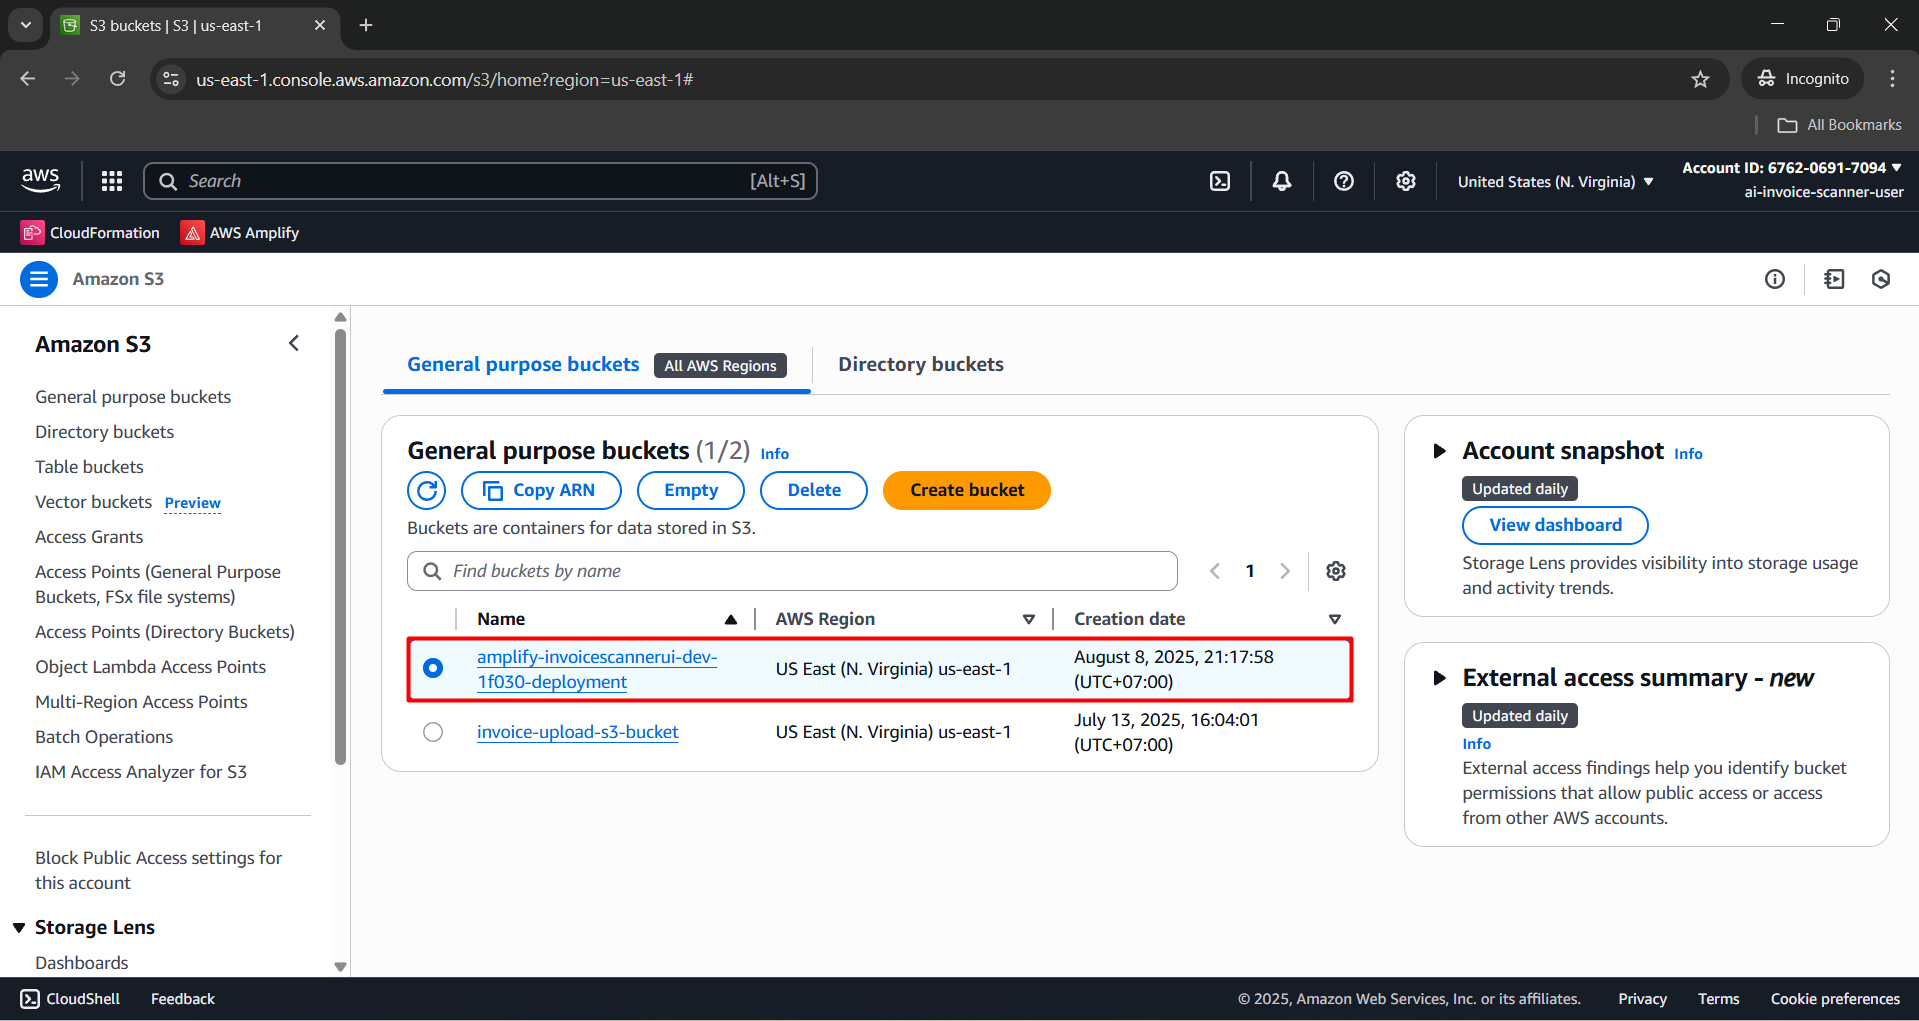Expand the Account snapshot section

pyautogui.click(x=1439, y=451)
